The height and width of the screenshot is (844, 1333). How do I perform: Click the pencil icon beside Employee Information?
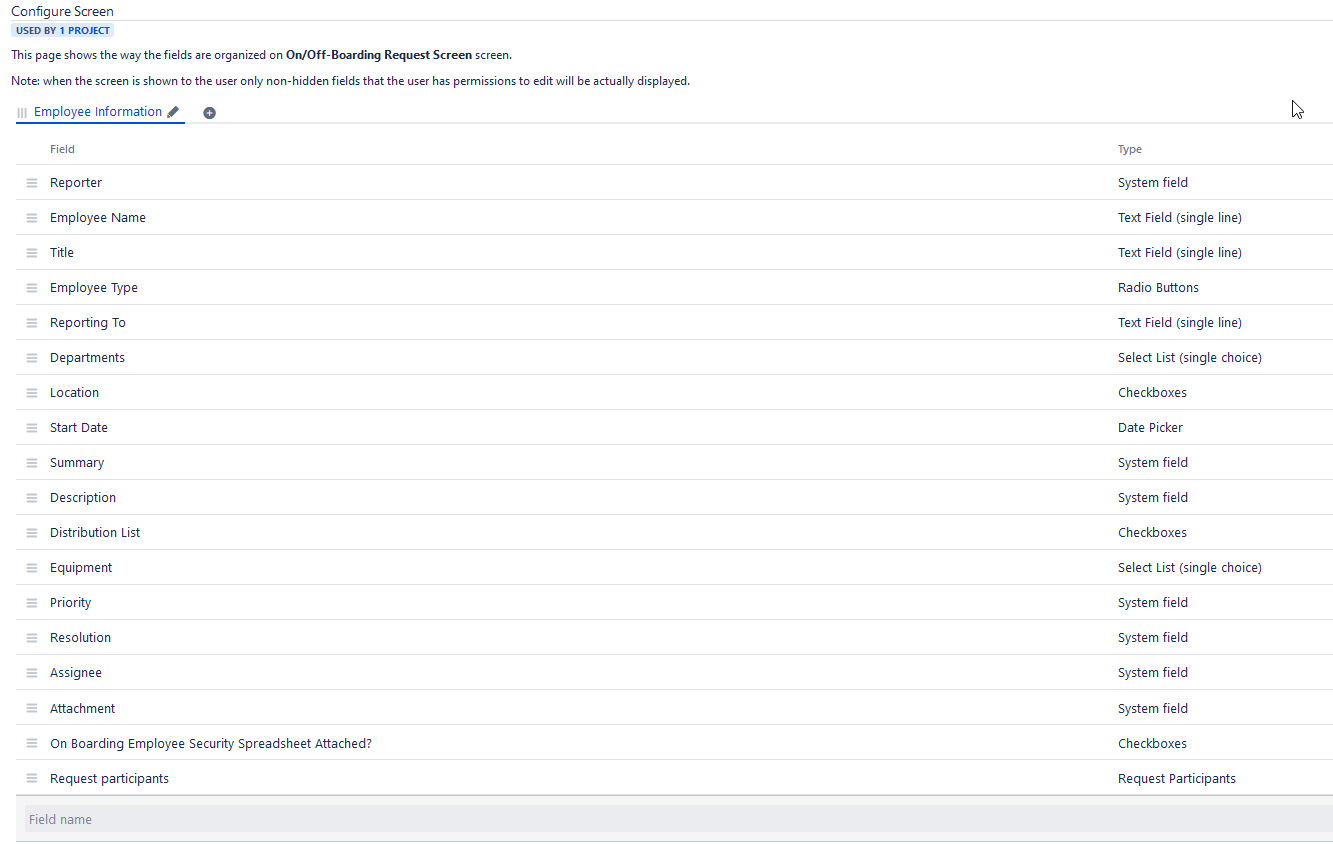[x=173, y=112]
